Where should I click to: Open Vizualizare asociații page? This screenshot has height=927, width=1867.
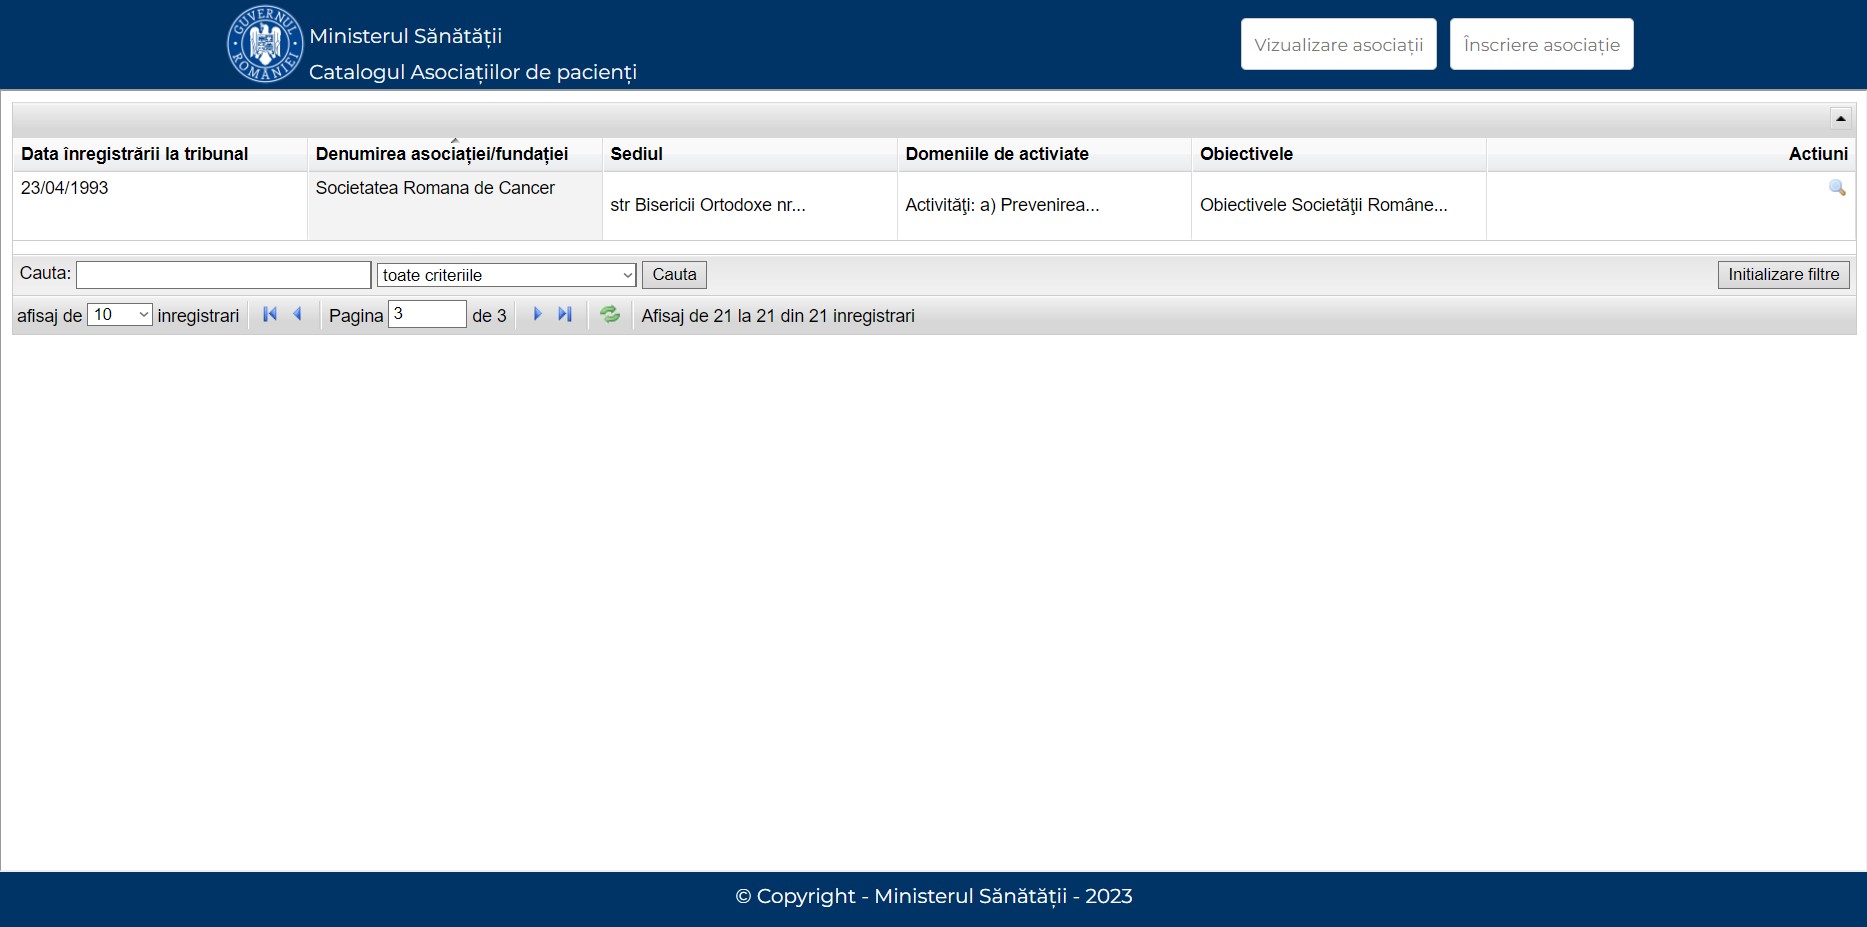pos(1338,44)
